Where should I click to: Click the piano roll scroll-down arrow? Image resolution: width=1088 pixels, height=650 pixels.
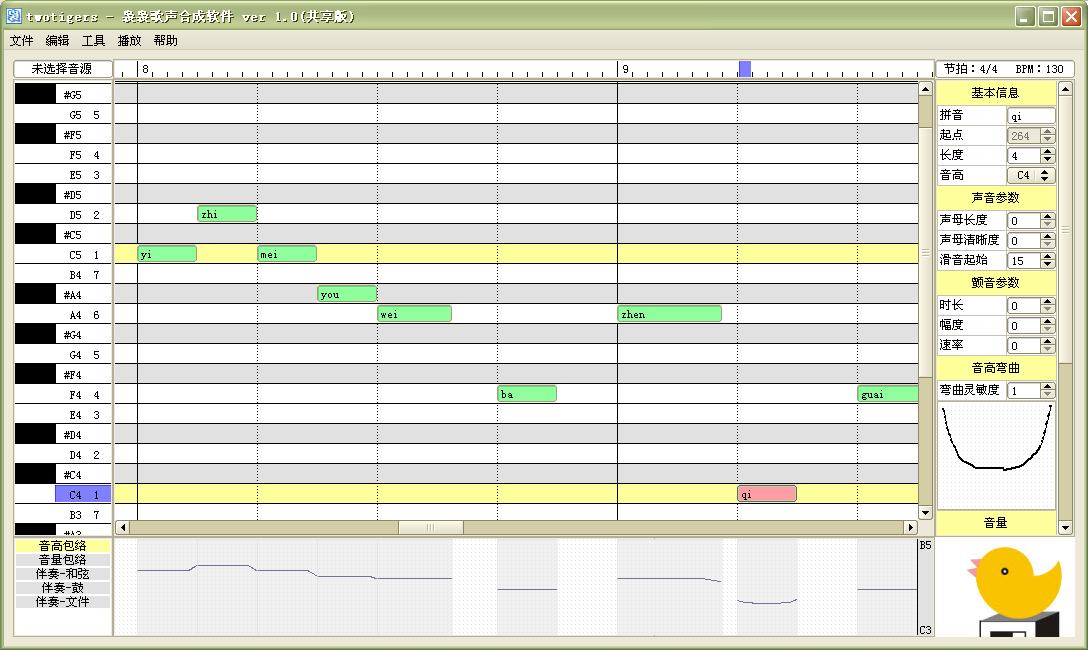(926, 513)
